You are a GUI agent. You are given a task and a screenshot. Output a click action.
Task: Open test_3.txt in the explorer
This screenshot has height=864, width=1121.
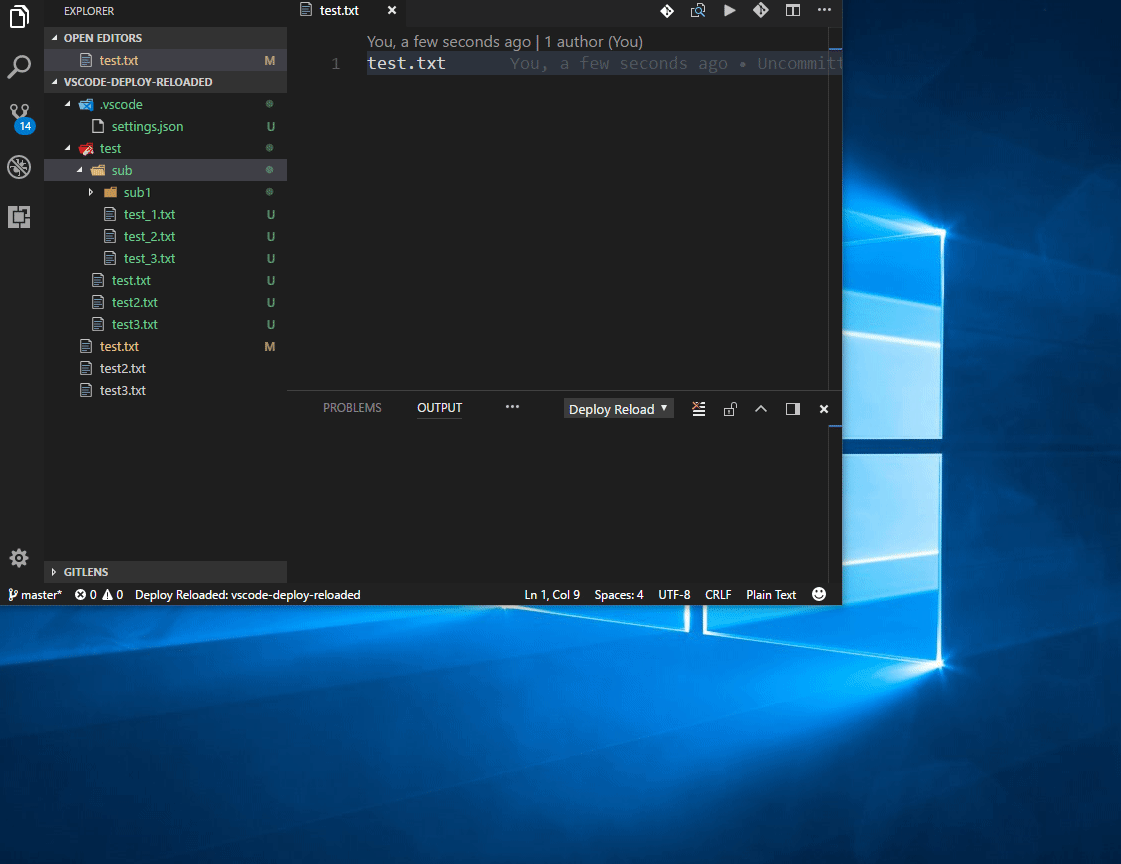click(x=165, y=259)
